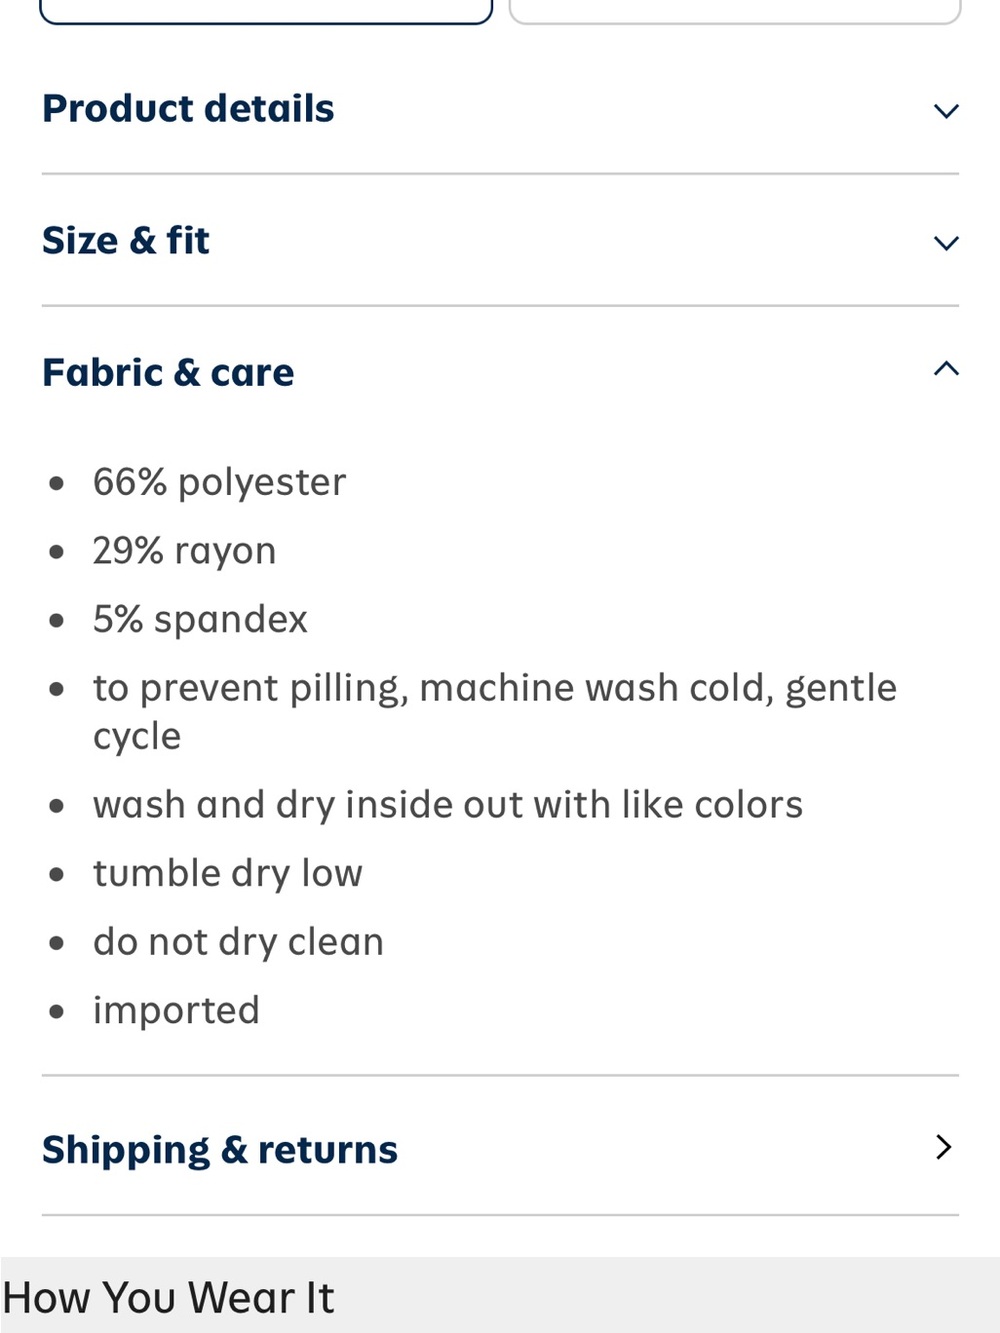
Task: Collapse the Fabric & care heading
Action: pos(168,373)
